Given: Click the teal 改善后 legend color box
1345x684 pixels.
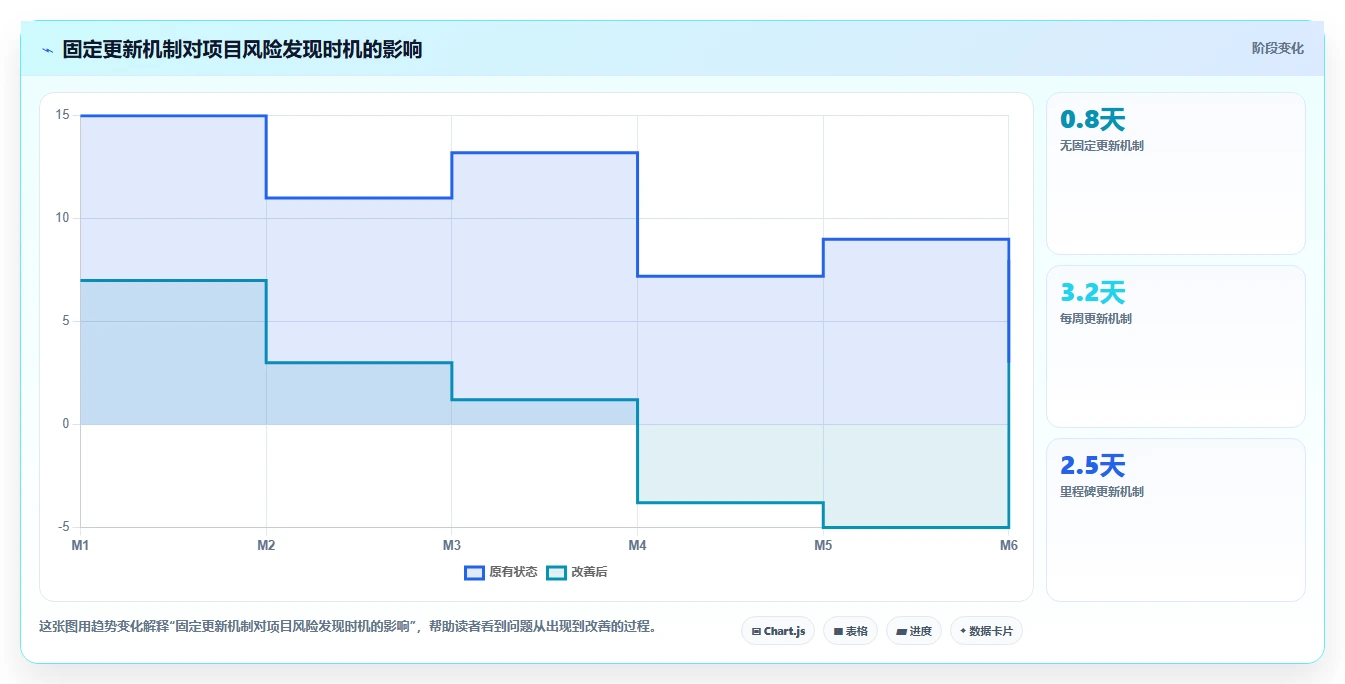Looking at the screenshot, I should click(x=555, y=572).
